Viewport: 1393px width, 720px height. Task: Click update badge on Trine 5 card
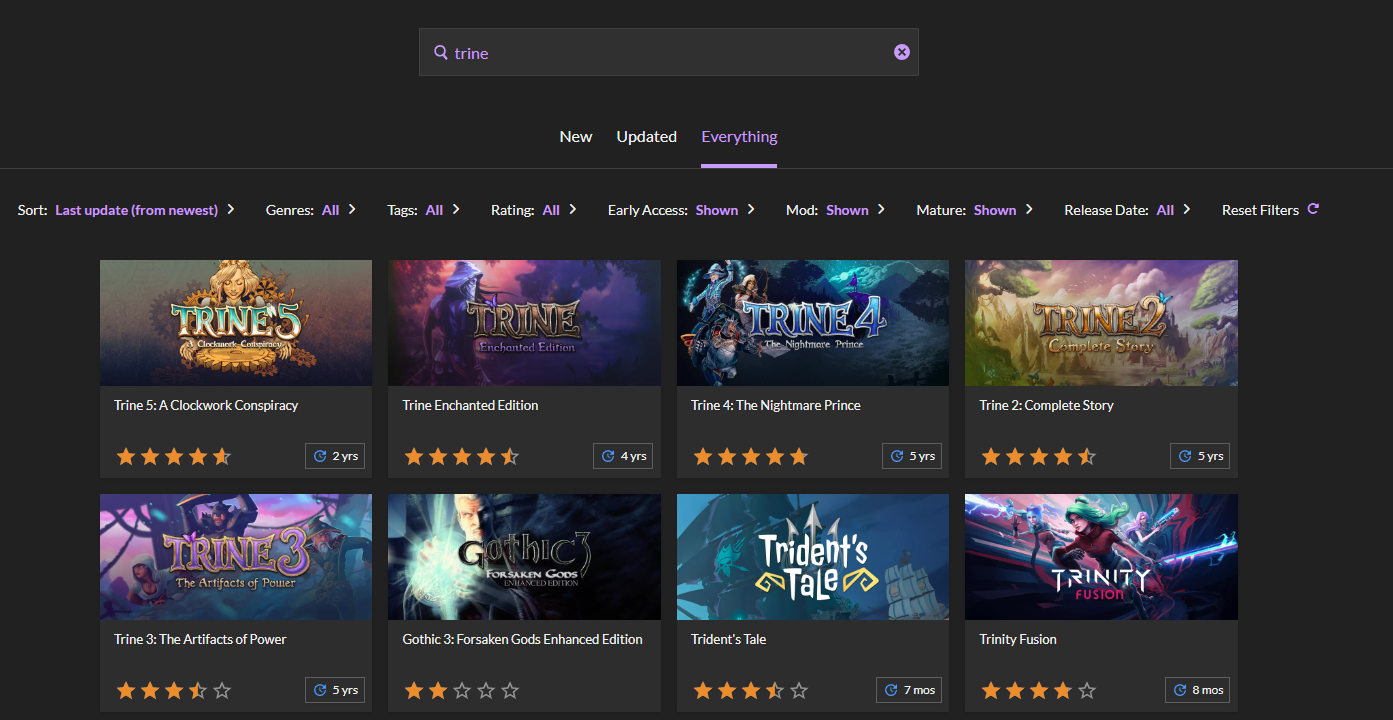point(335,456)
